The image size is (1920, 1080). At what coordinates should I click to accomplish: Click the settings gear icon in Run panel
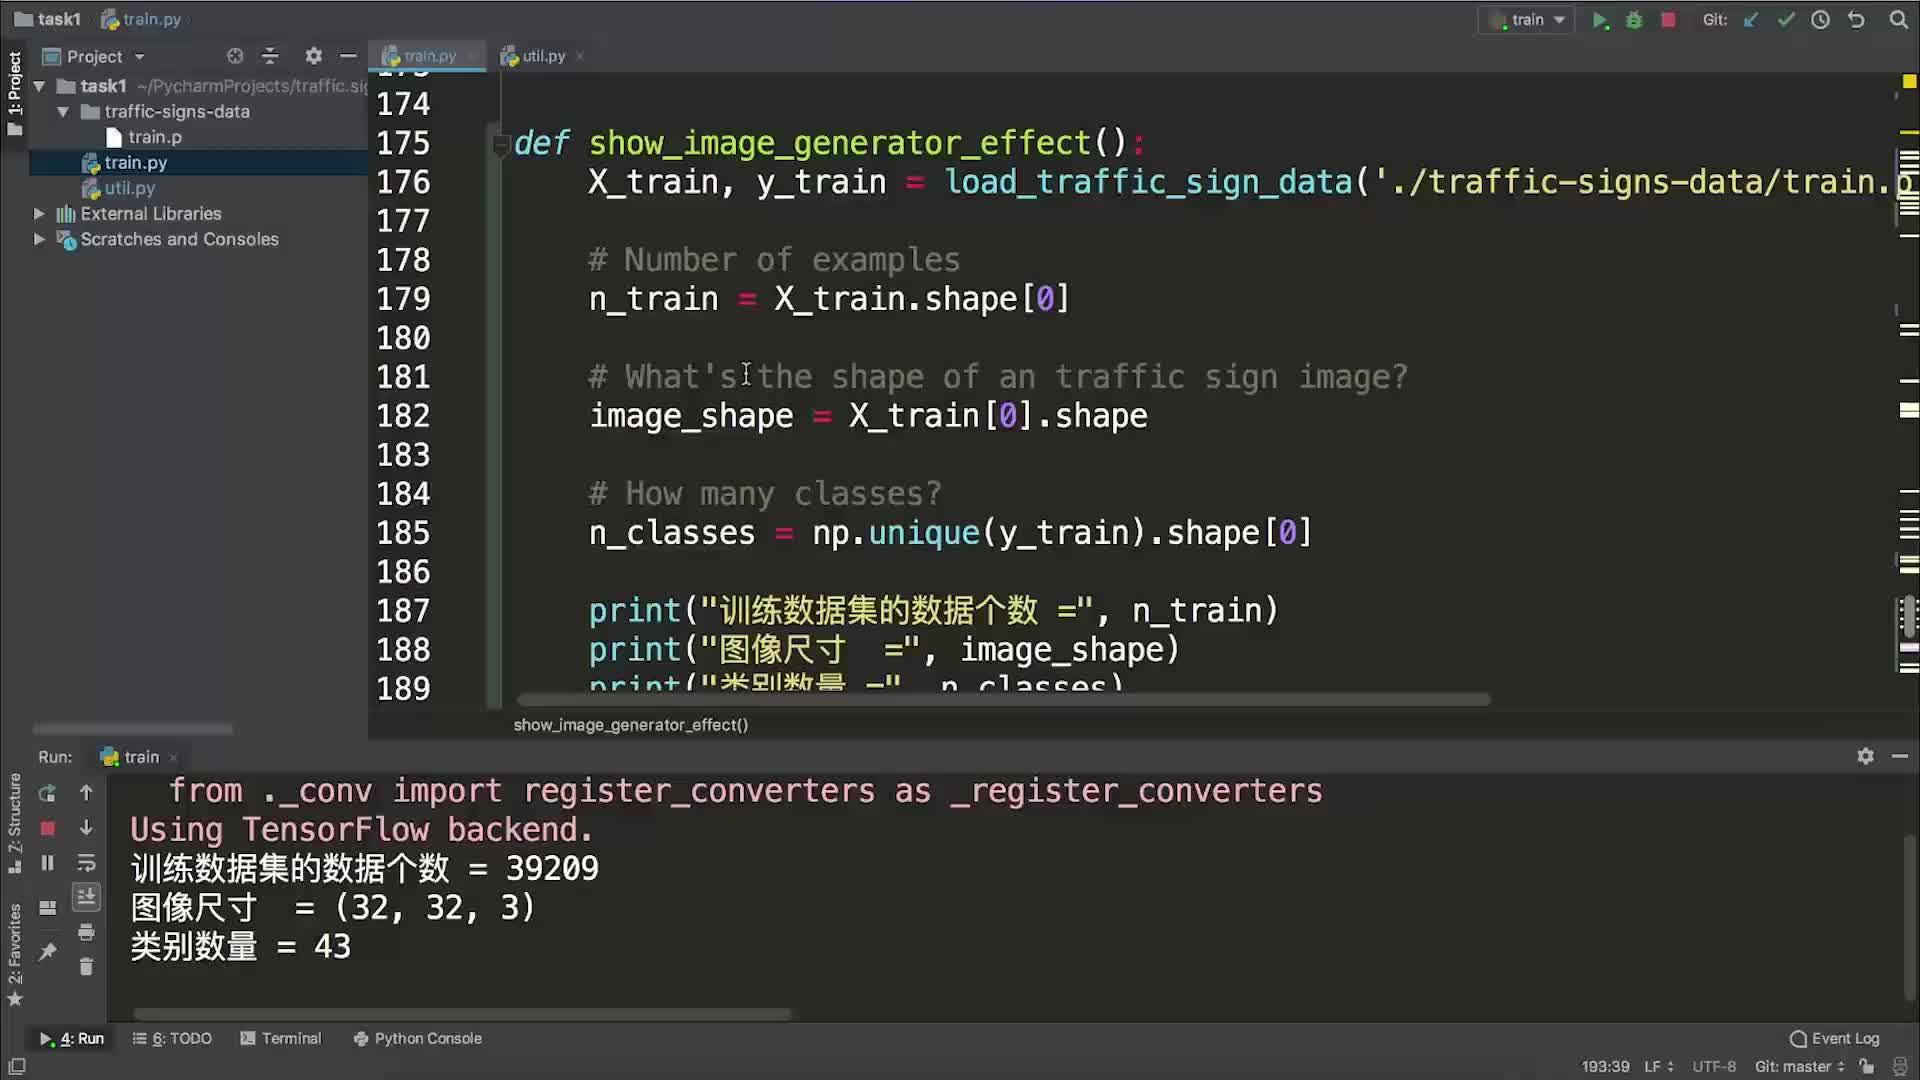coord(1867,756)
